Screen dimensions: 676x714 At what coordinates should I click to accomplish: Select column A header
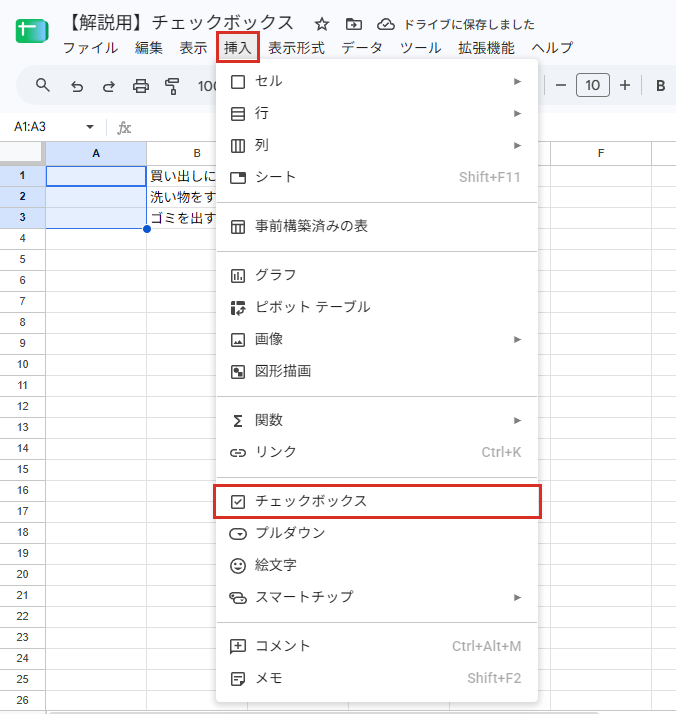pos(96,153)
